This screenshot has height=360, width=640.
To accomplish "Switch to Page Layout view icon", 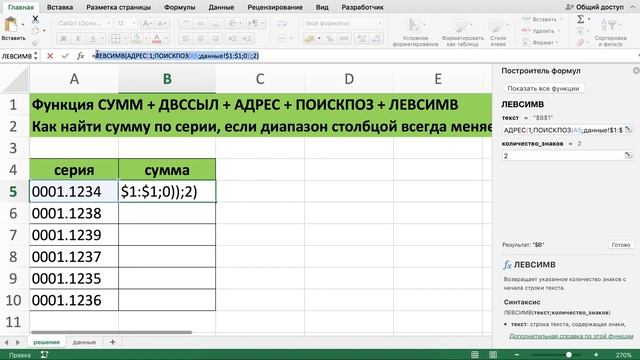I will point(493,355).
